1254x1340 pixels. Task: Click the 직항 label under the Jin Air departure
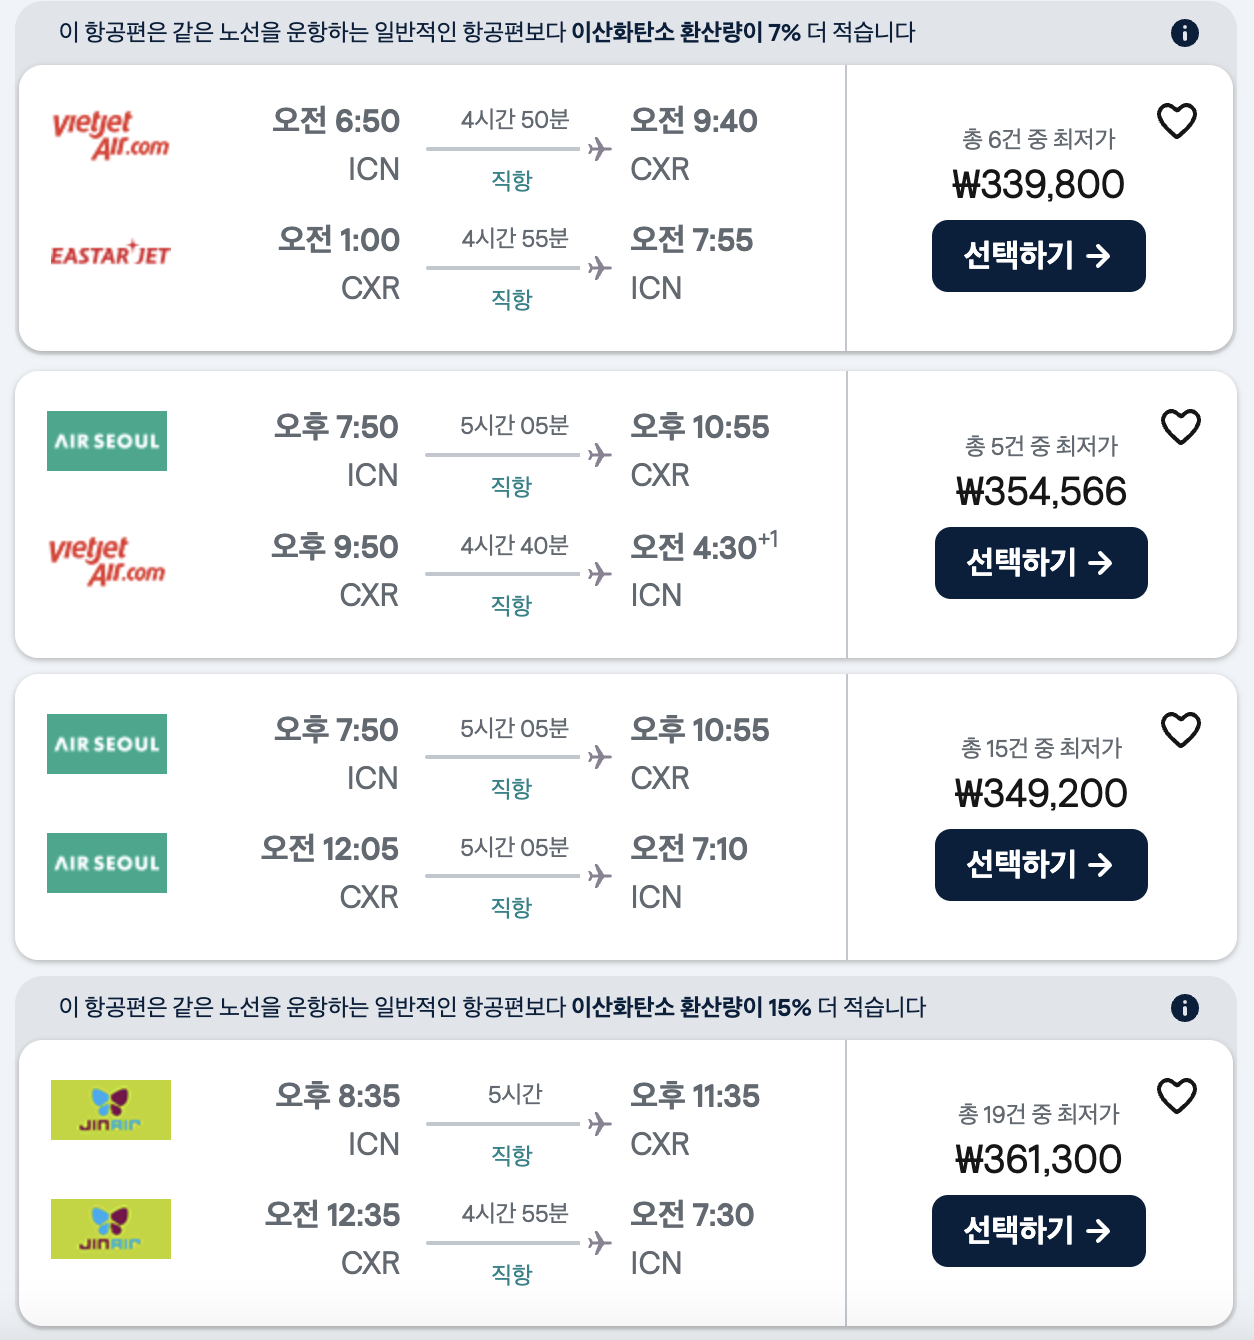(512, 1155)
